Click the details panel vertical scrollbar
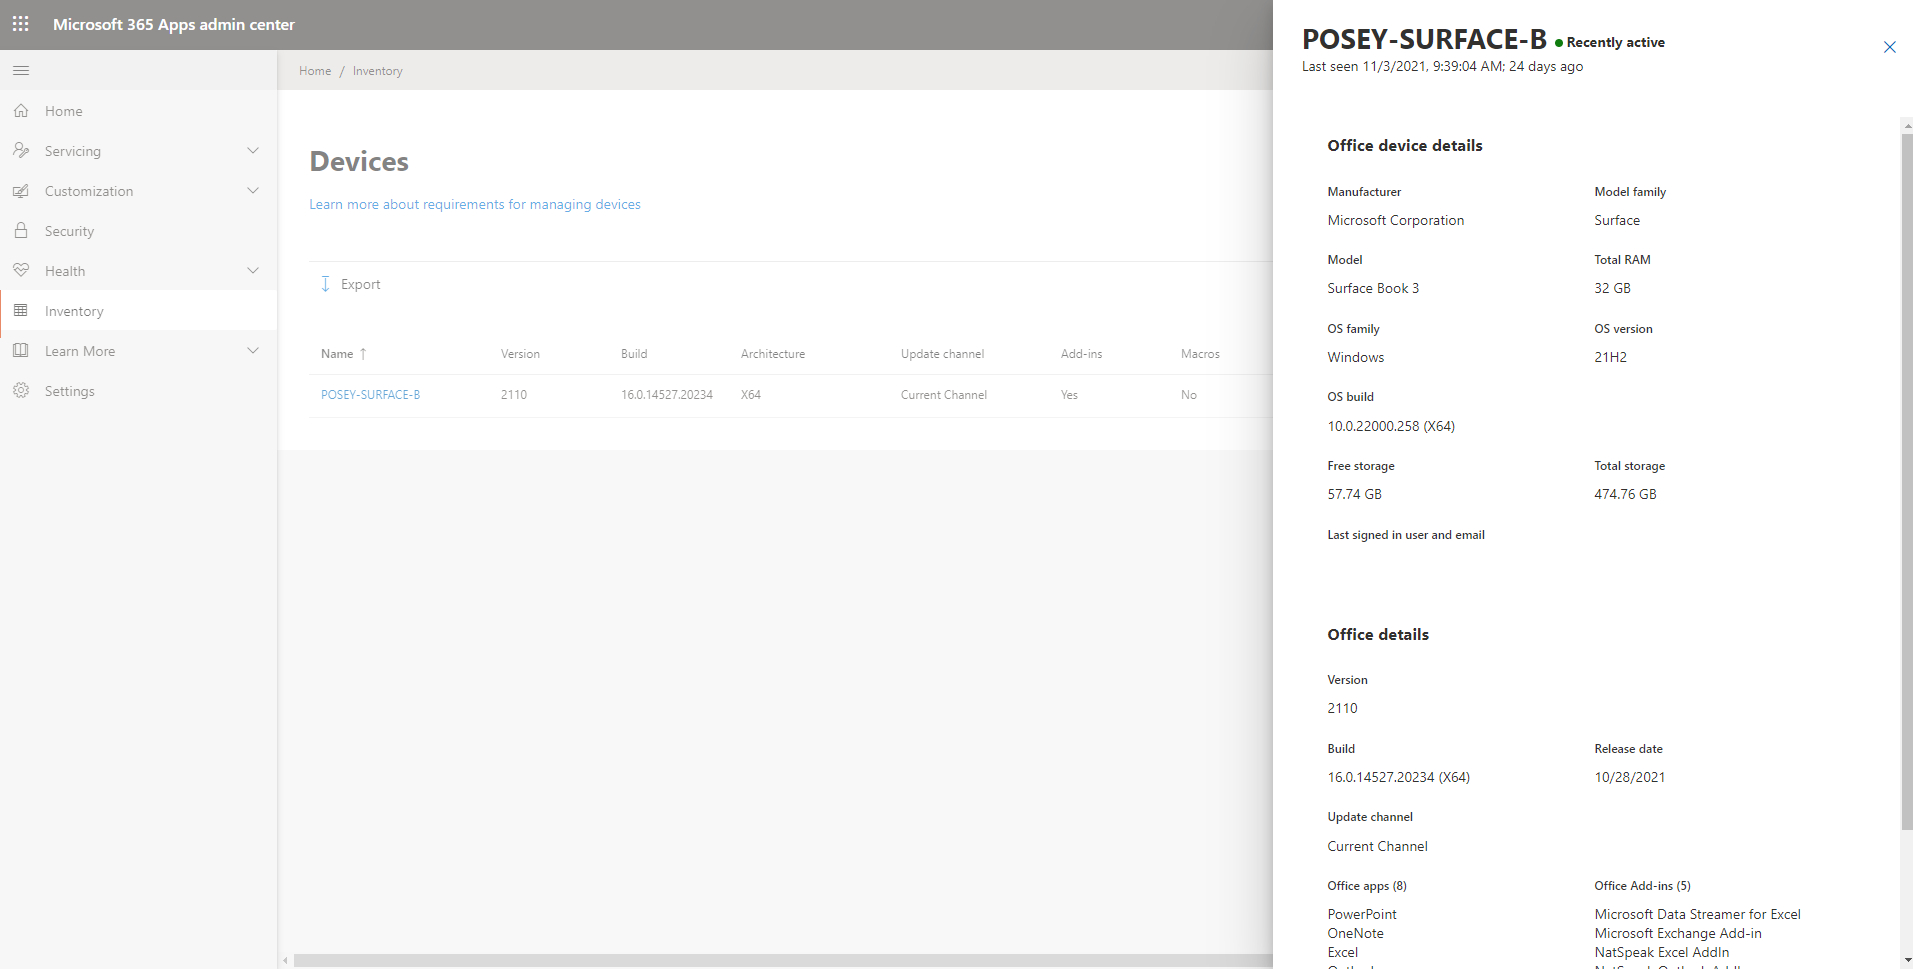 (x=1906, y=480)
